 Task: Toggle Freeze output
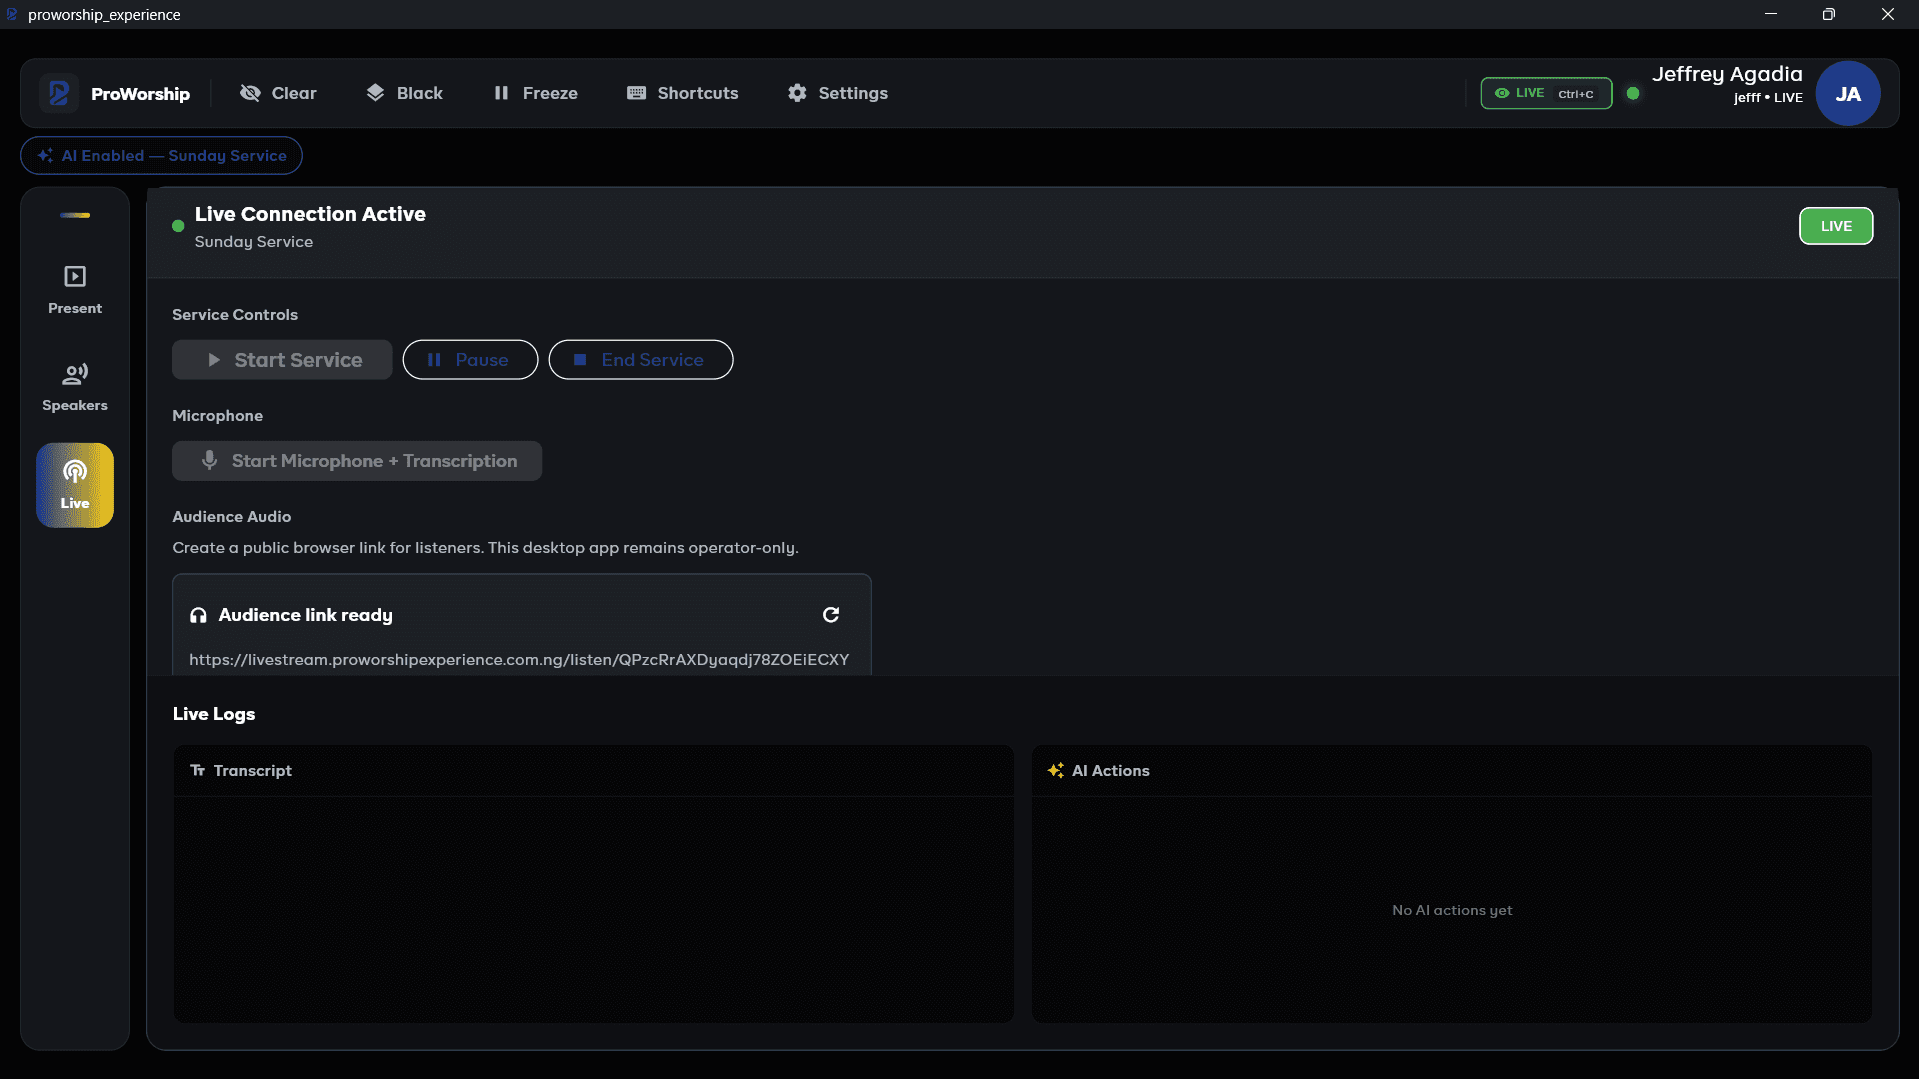click(x=536, y=93)
